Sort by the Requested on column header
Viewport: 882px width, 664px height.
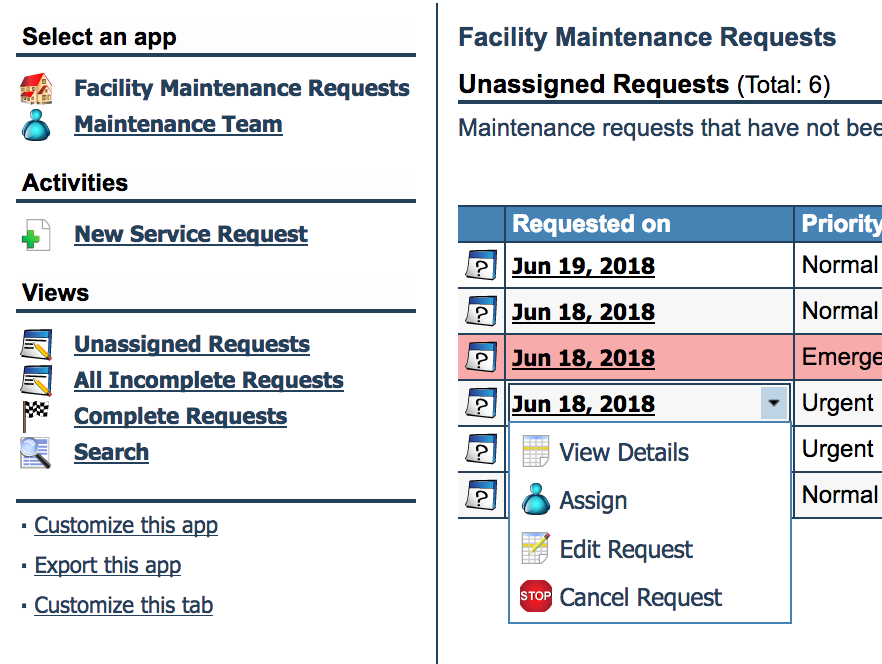tap(591, 224)
